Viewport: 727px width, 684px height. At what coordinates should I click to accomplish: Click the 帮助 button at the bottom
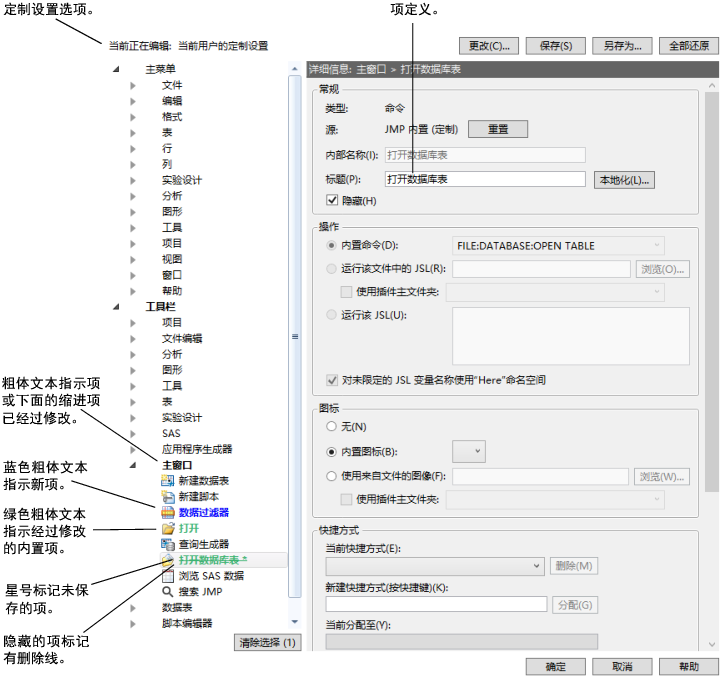point(689,667)
